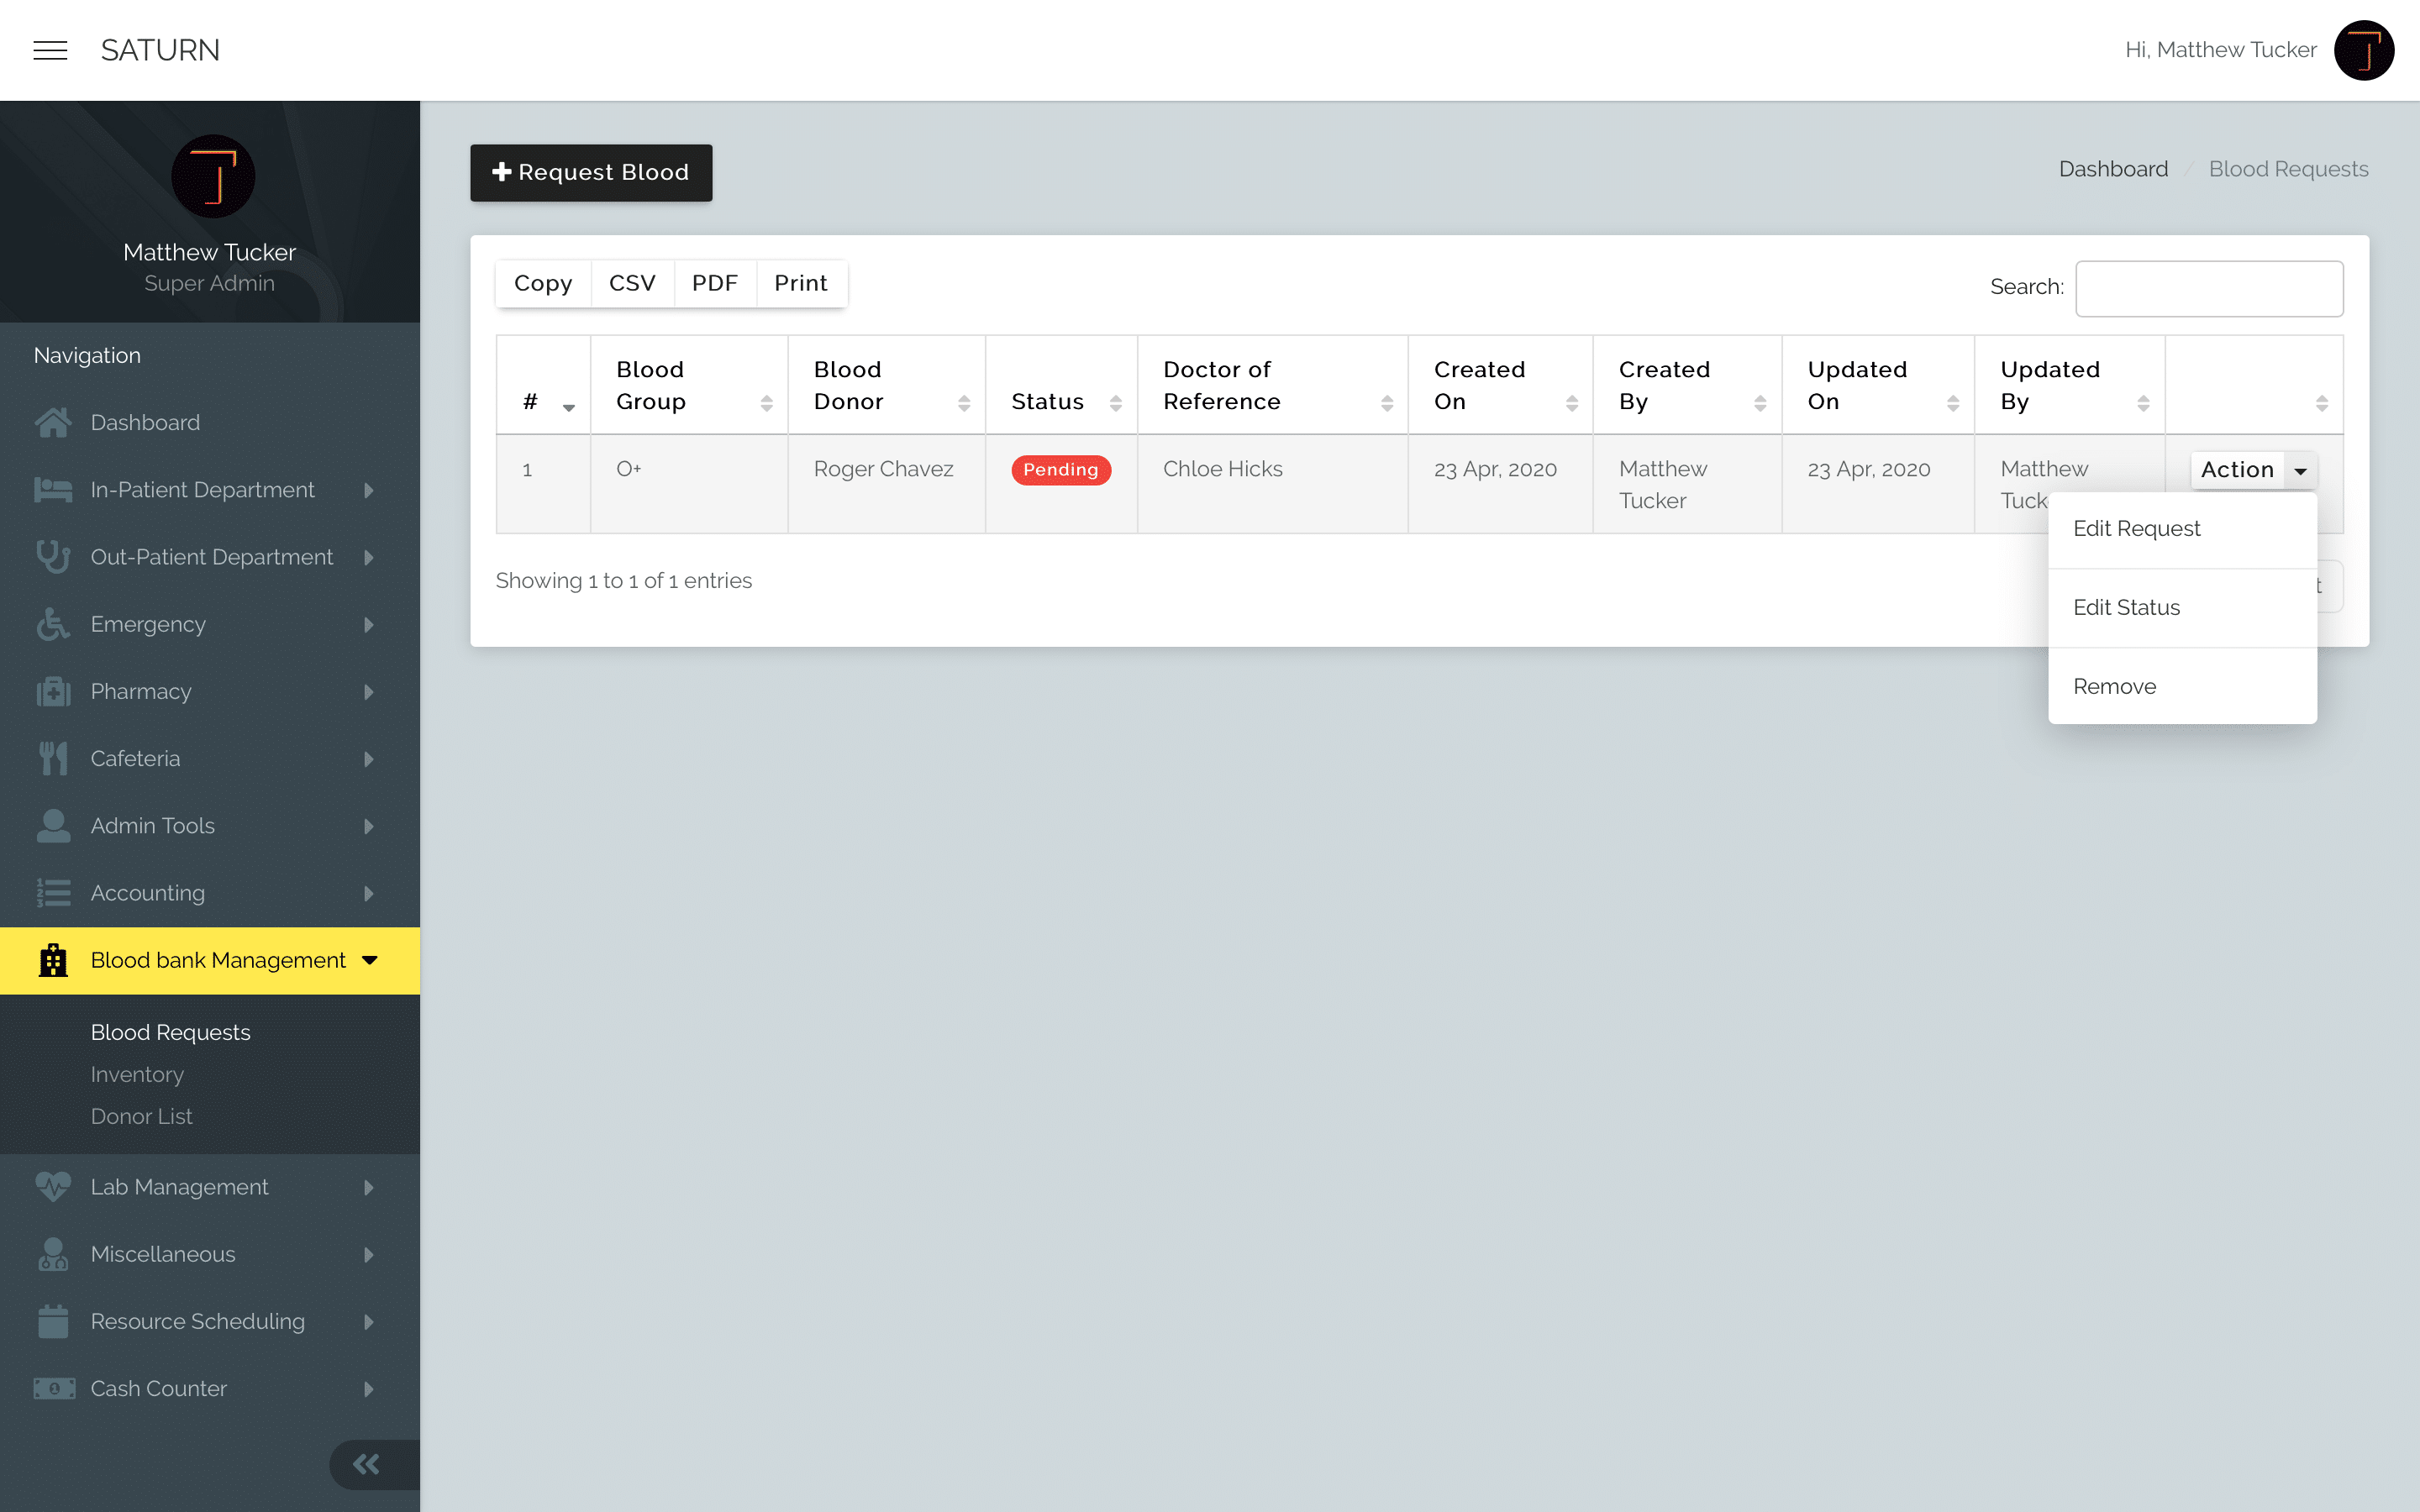Click the Pharmacy medkit icon
The height and width of the screenshot is (1512, 2420).
click(x=53, y=691)
